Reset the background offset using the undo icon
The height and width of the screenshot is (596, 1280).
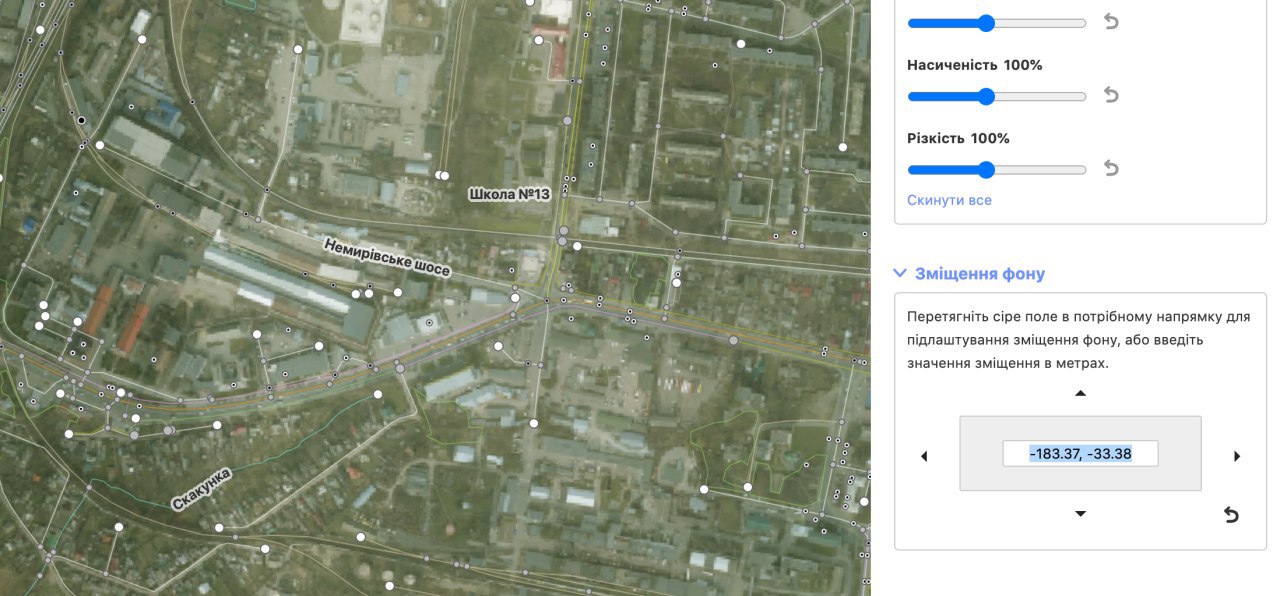(1231, 515)
